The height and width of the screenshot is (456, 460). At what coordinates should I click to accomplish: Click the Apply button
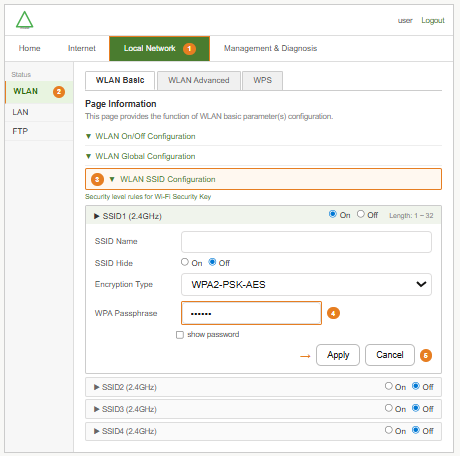[338, 355]
